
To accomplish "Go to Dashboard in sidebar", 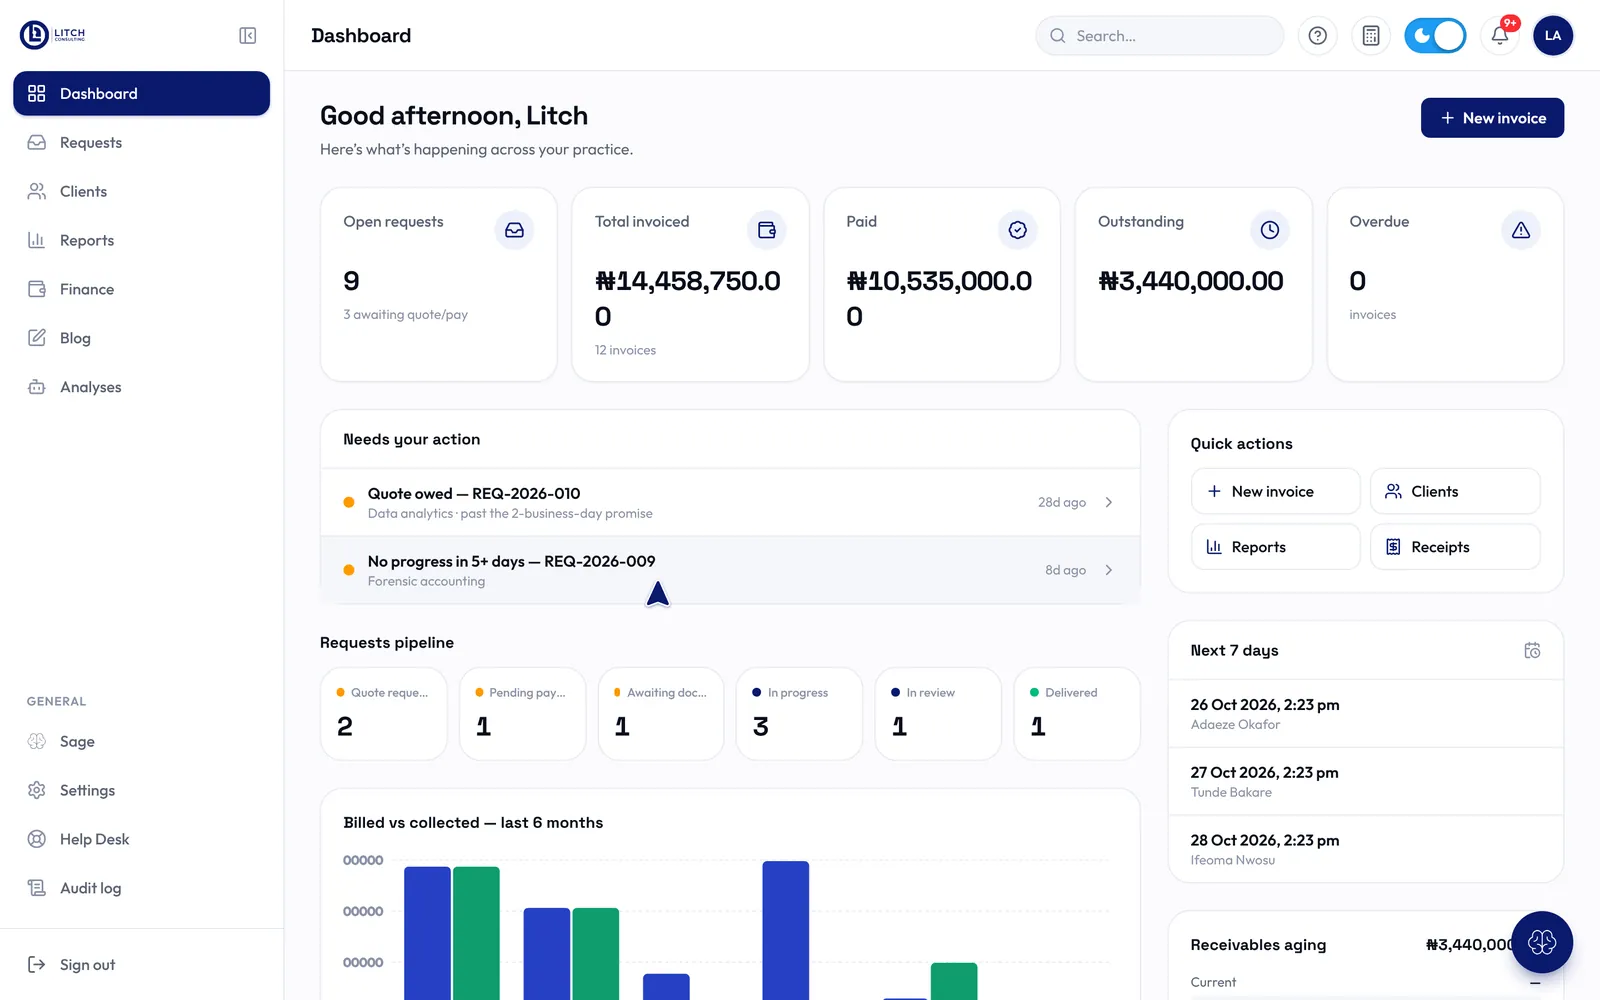I will point(141,93).
